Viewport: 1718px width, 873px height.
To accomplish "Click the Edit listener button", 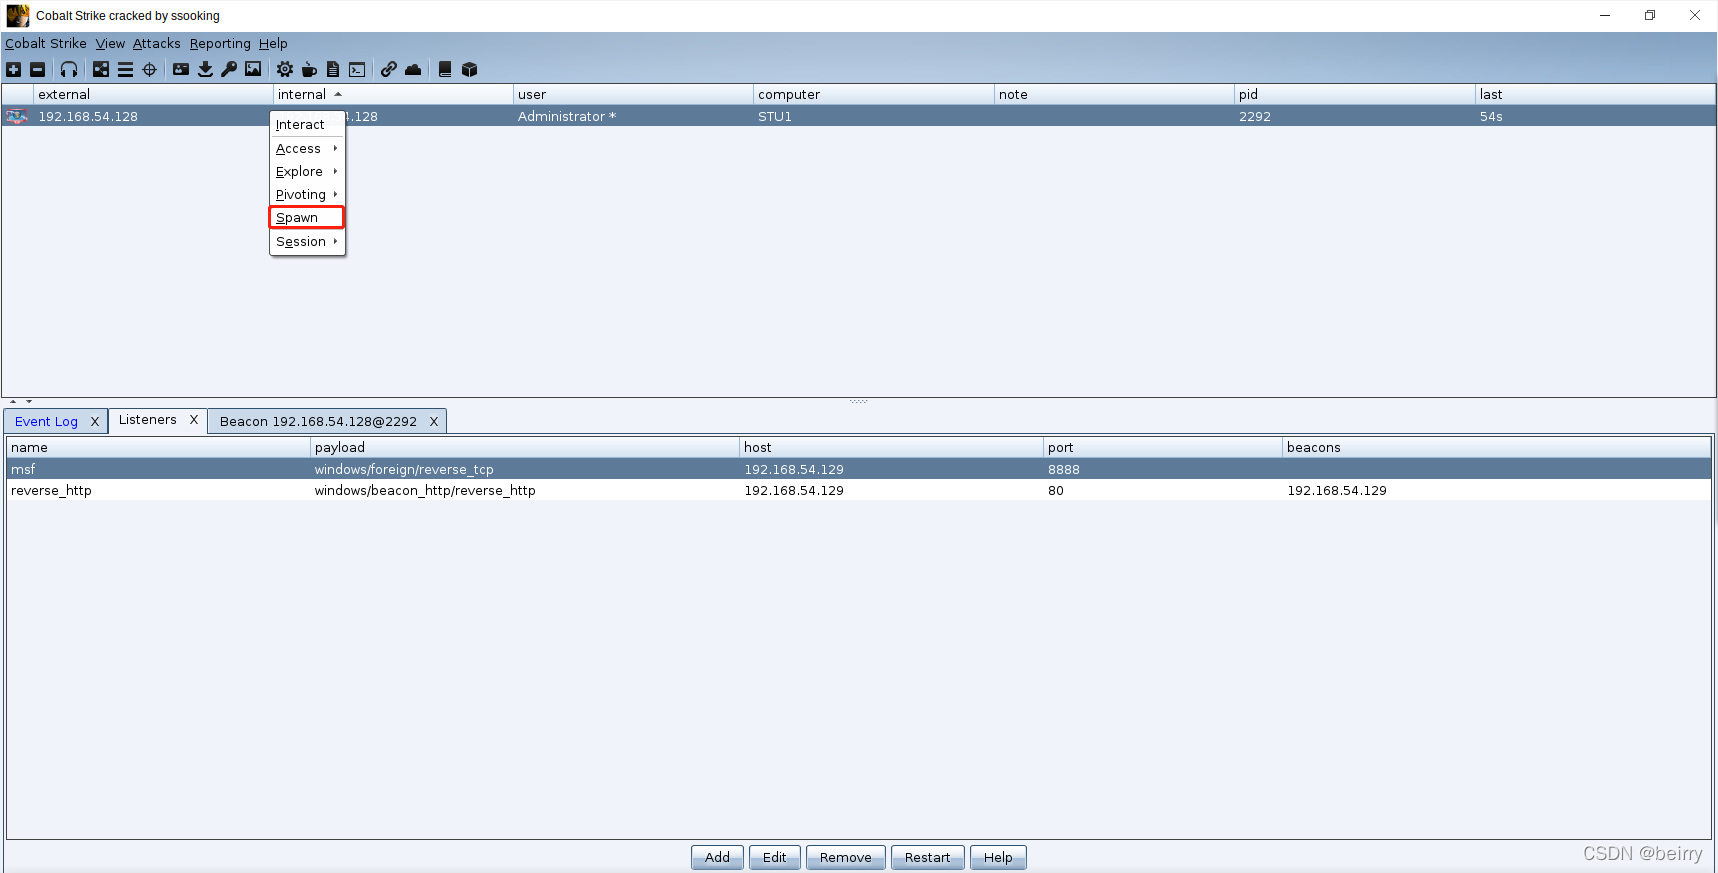I will click(x=775, y=857).
